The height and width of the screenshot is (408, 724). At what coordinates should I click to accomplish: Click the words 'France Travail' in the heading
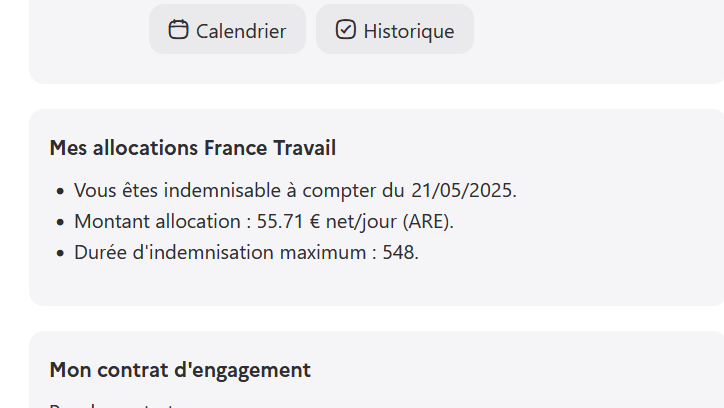pyautogui.click(x=270, y=148)
